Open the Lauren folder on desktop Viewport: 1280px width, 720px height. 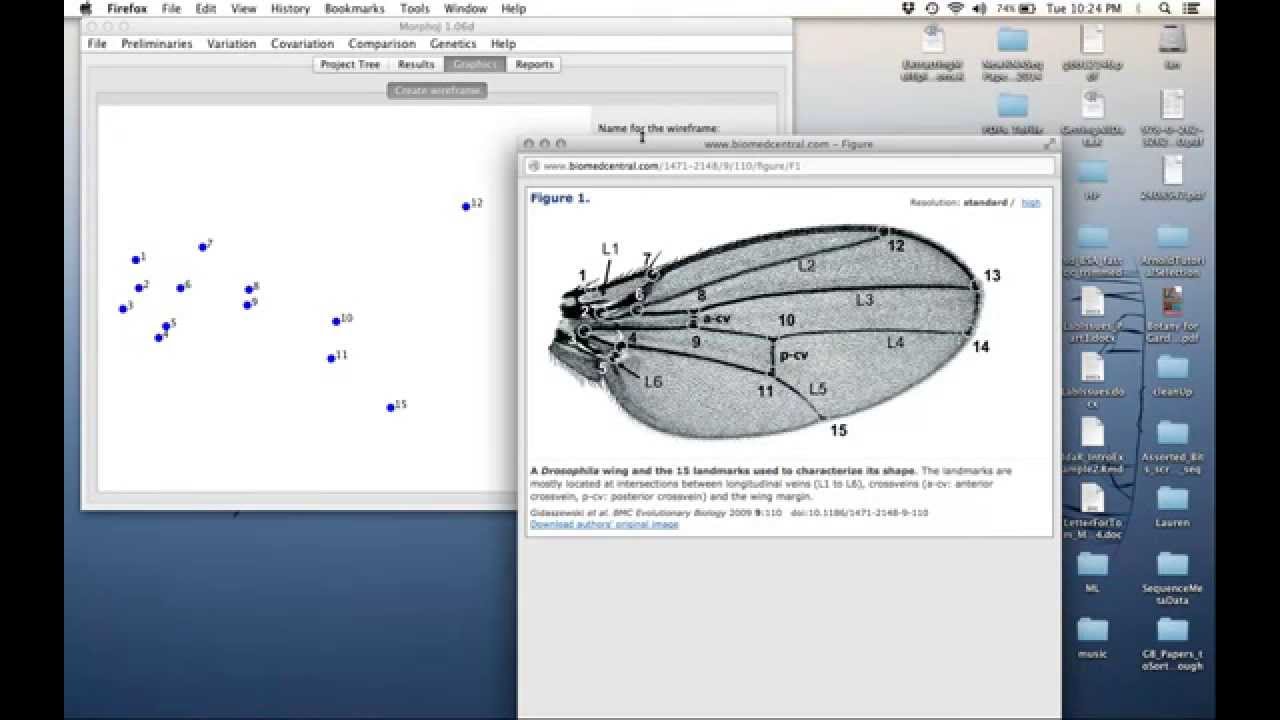coord(1172,505)
